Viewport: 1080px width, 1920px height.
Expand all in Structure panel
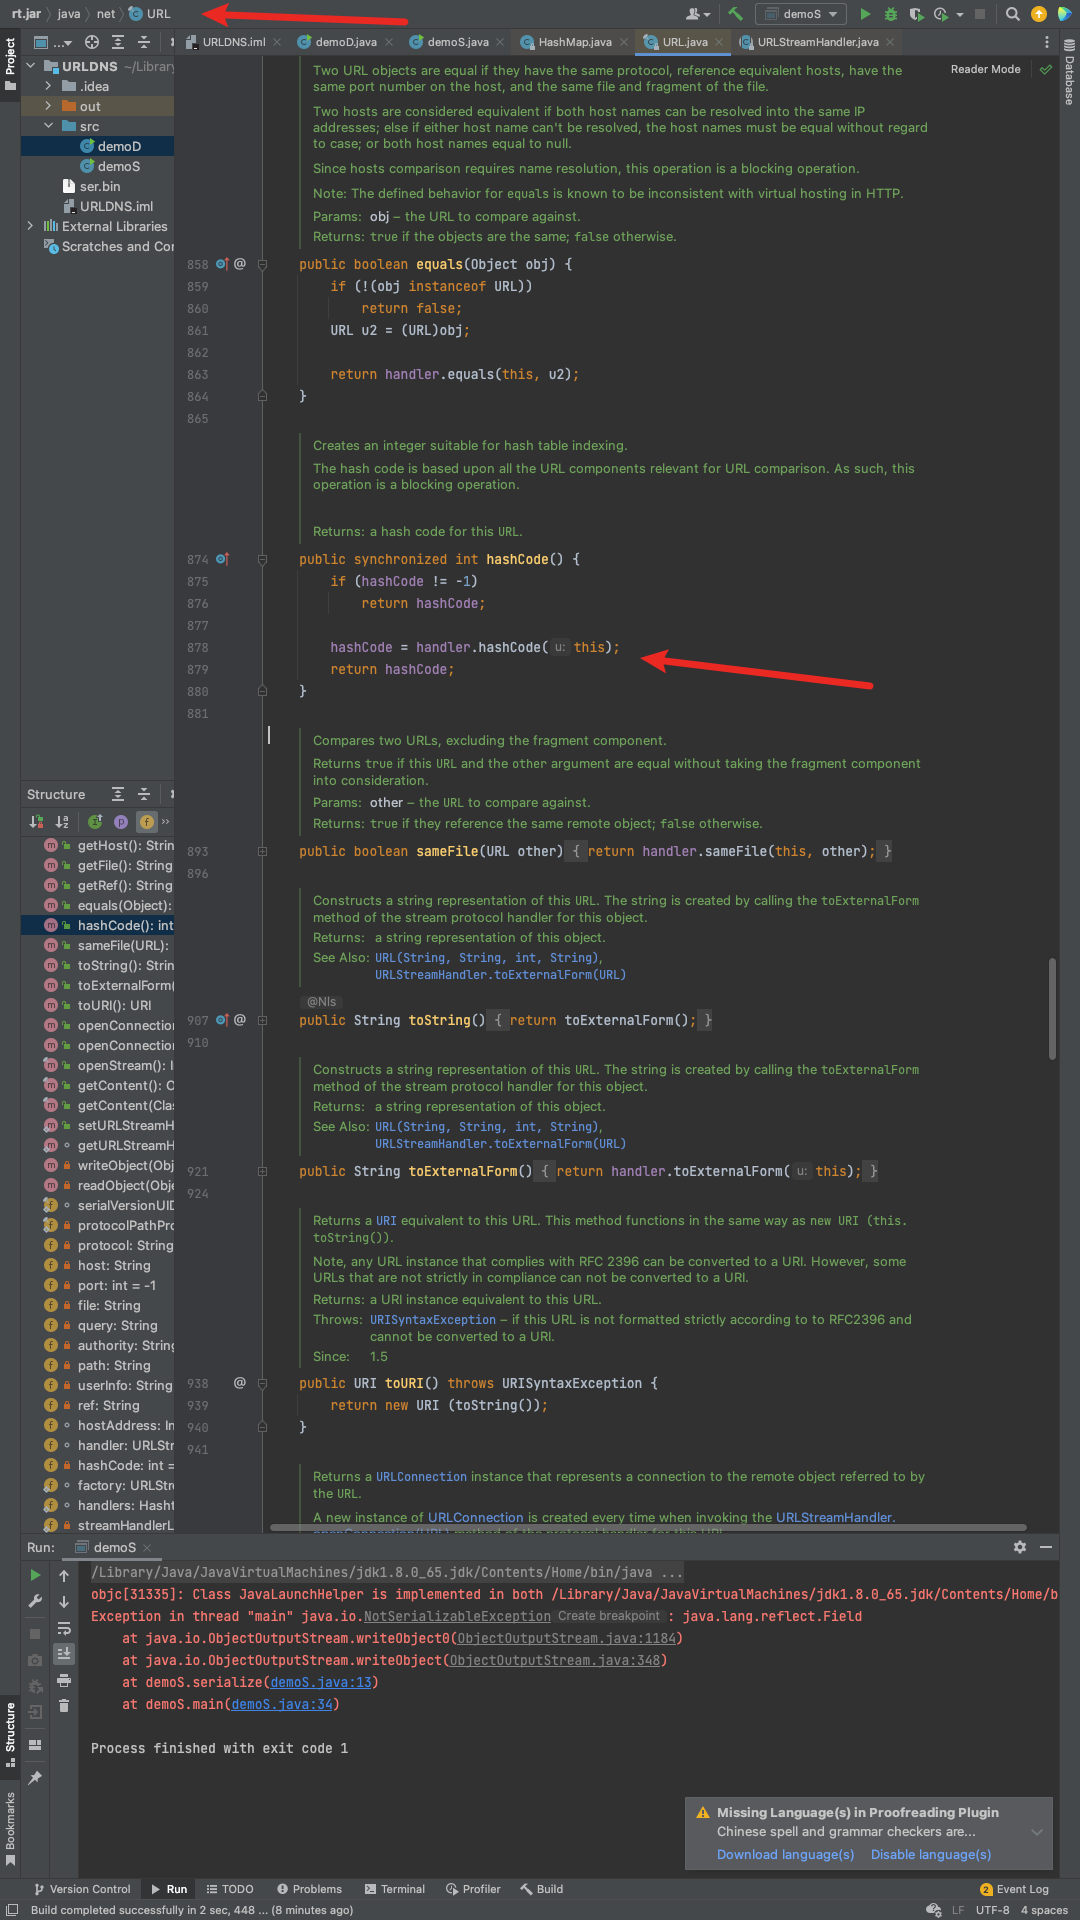tap(118, 794)
